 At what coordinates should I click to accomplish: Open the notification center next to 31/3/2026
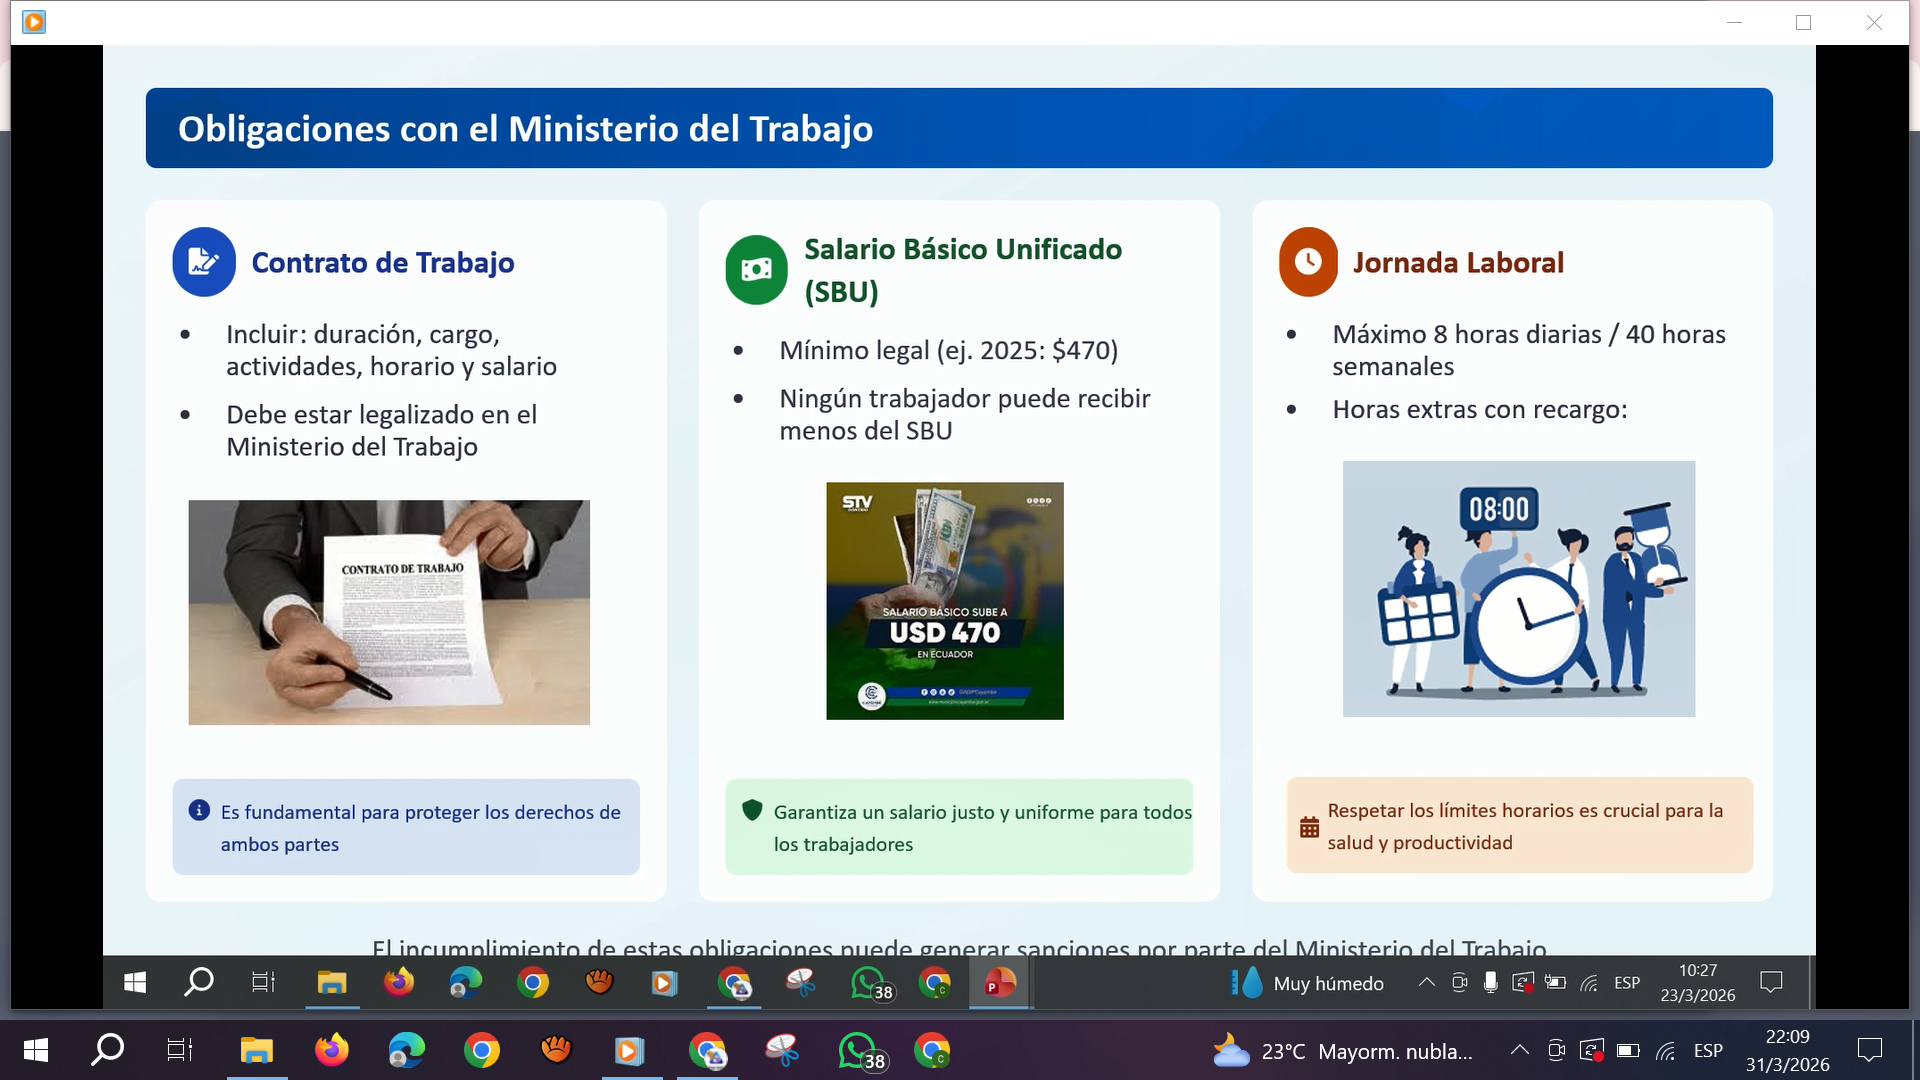(x=1869, y=1050)
